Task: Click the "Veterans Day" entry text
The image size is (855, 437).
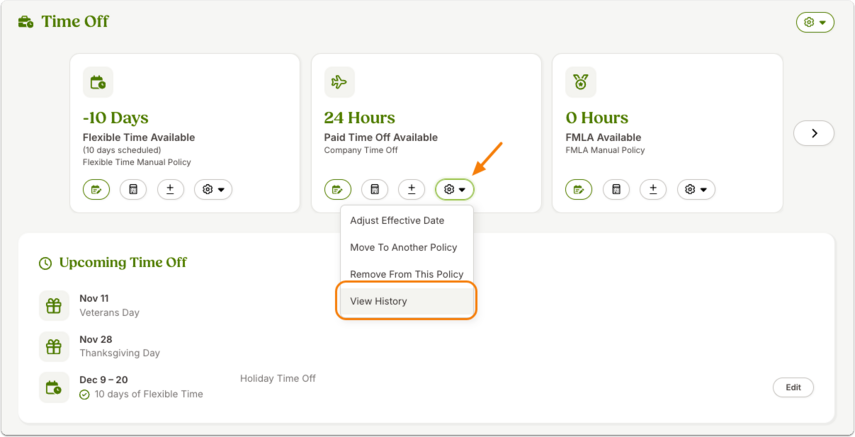Action: coord(110,313)
